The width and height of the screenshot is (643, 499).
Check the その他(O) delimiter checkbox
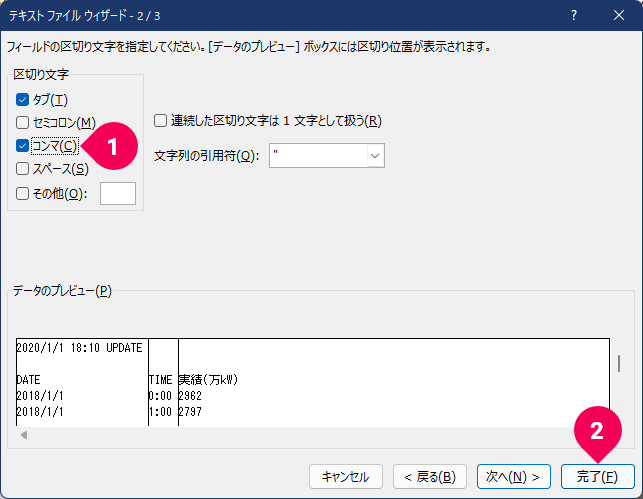pos(23,194)
